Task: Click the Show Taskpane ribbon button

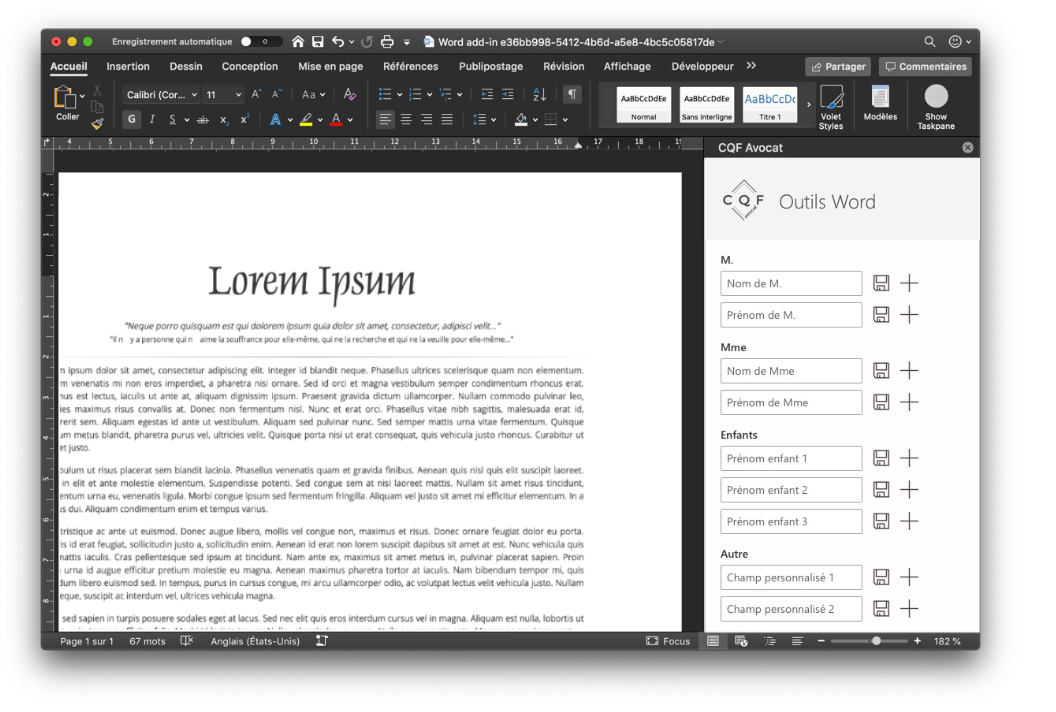Action: point(936,106)
